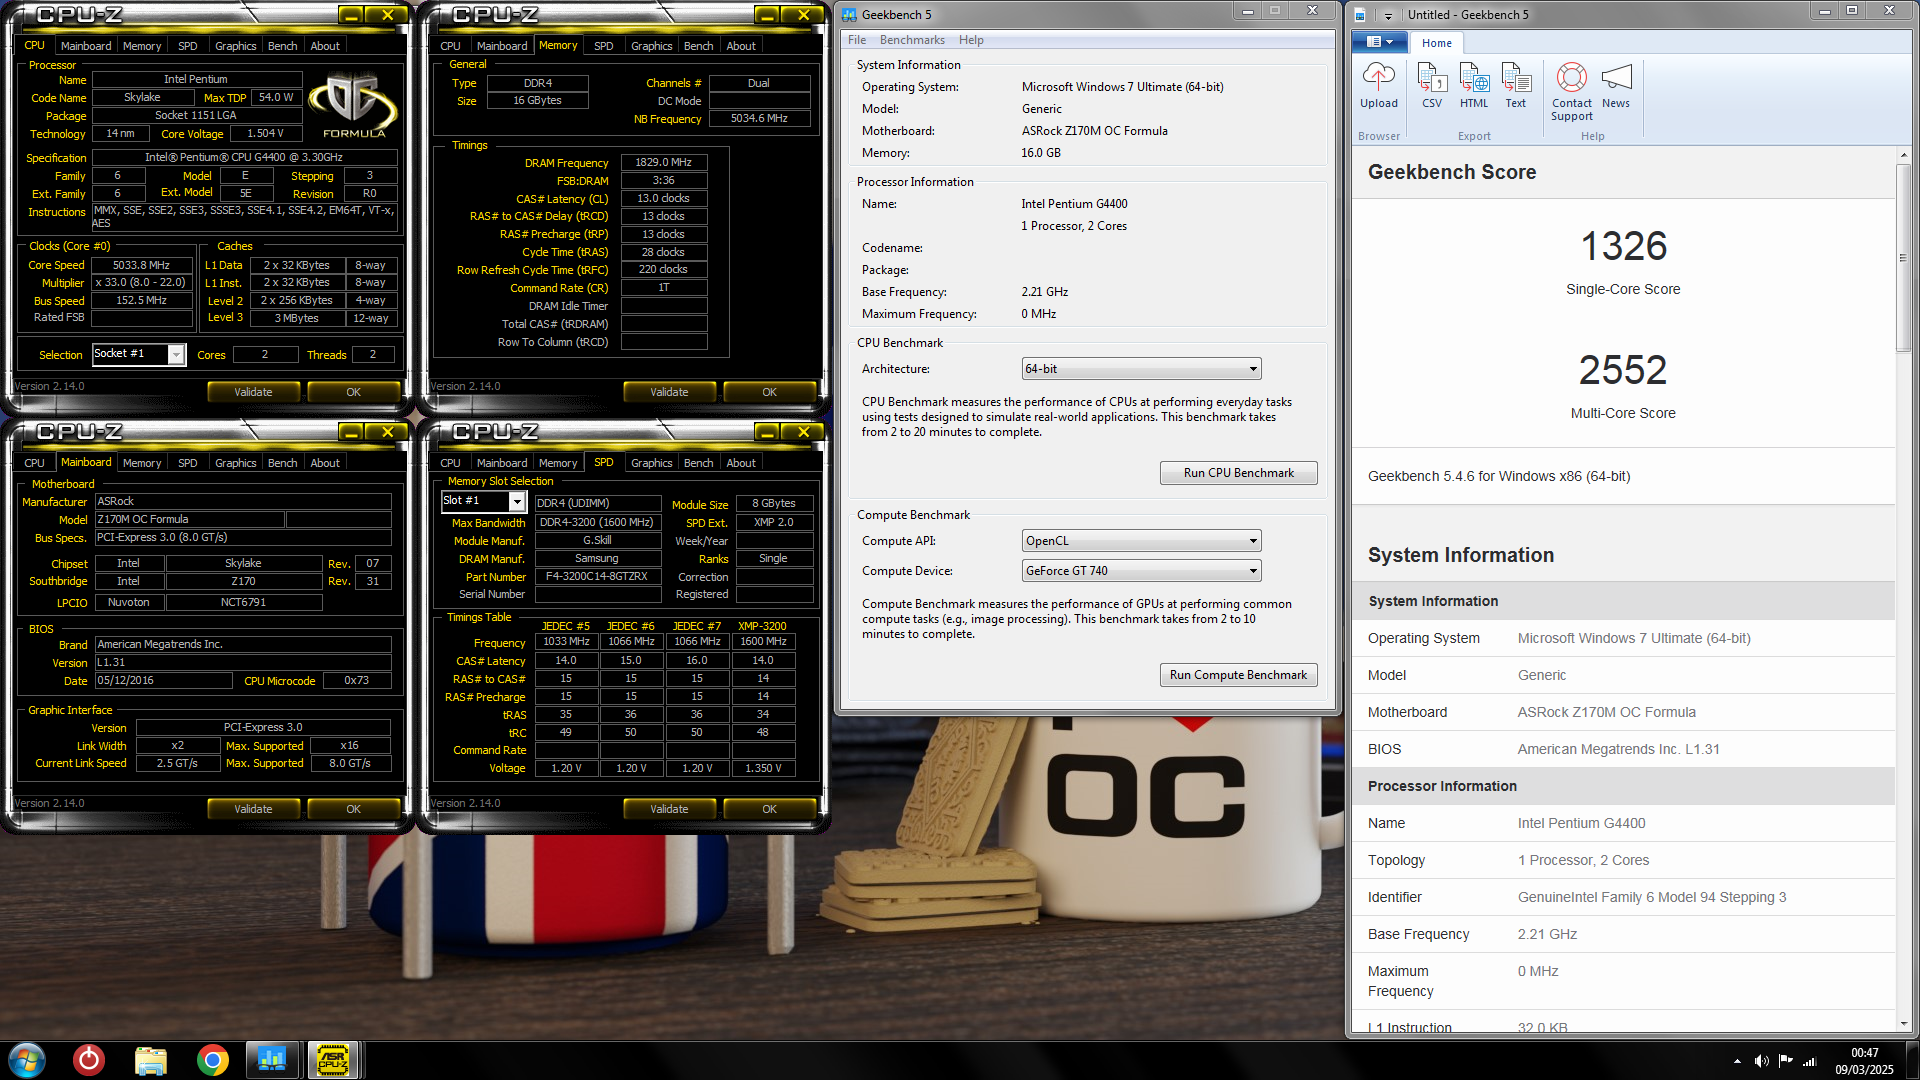This screenshot has width=1920, height=1080.
Task: Click Validate in the CPU-Z CPU window
Action: (x=253, y=392)
